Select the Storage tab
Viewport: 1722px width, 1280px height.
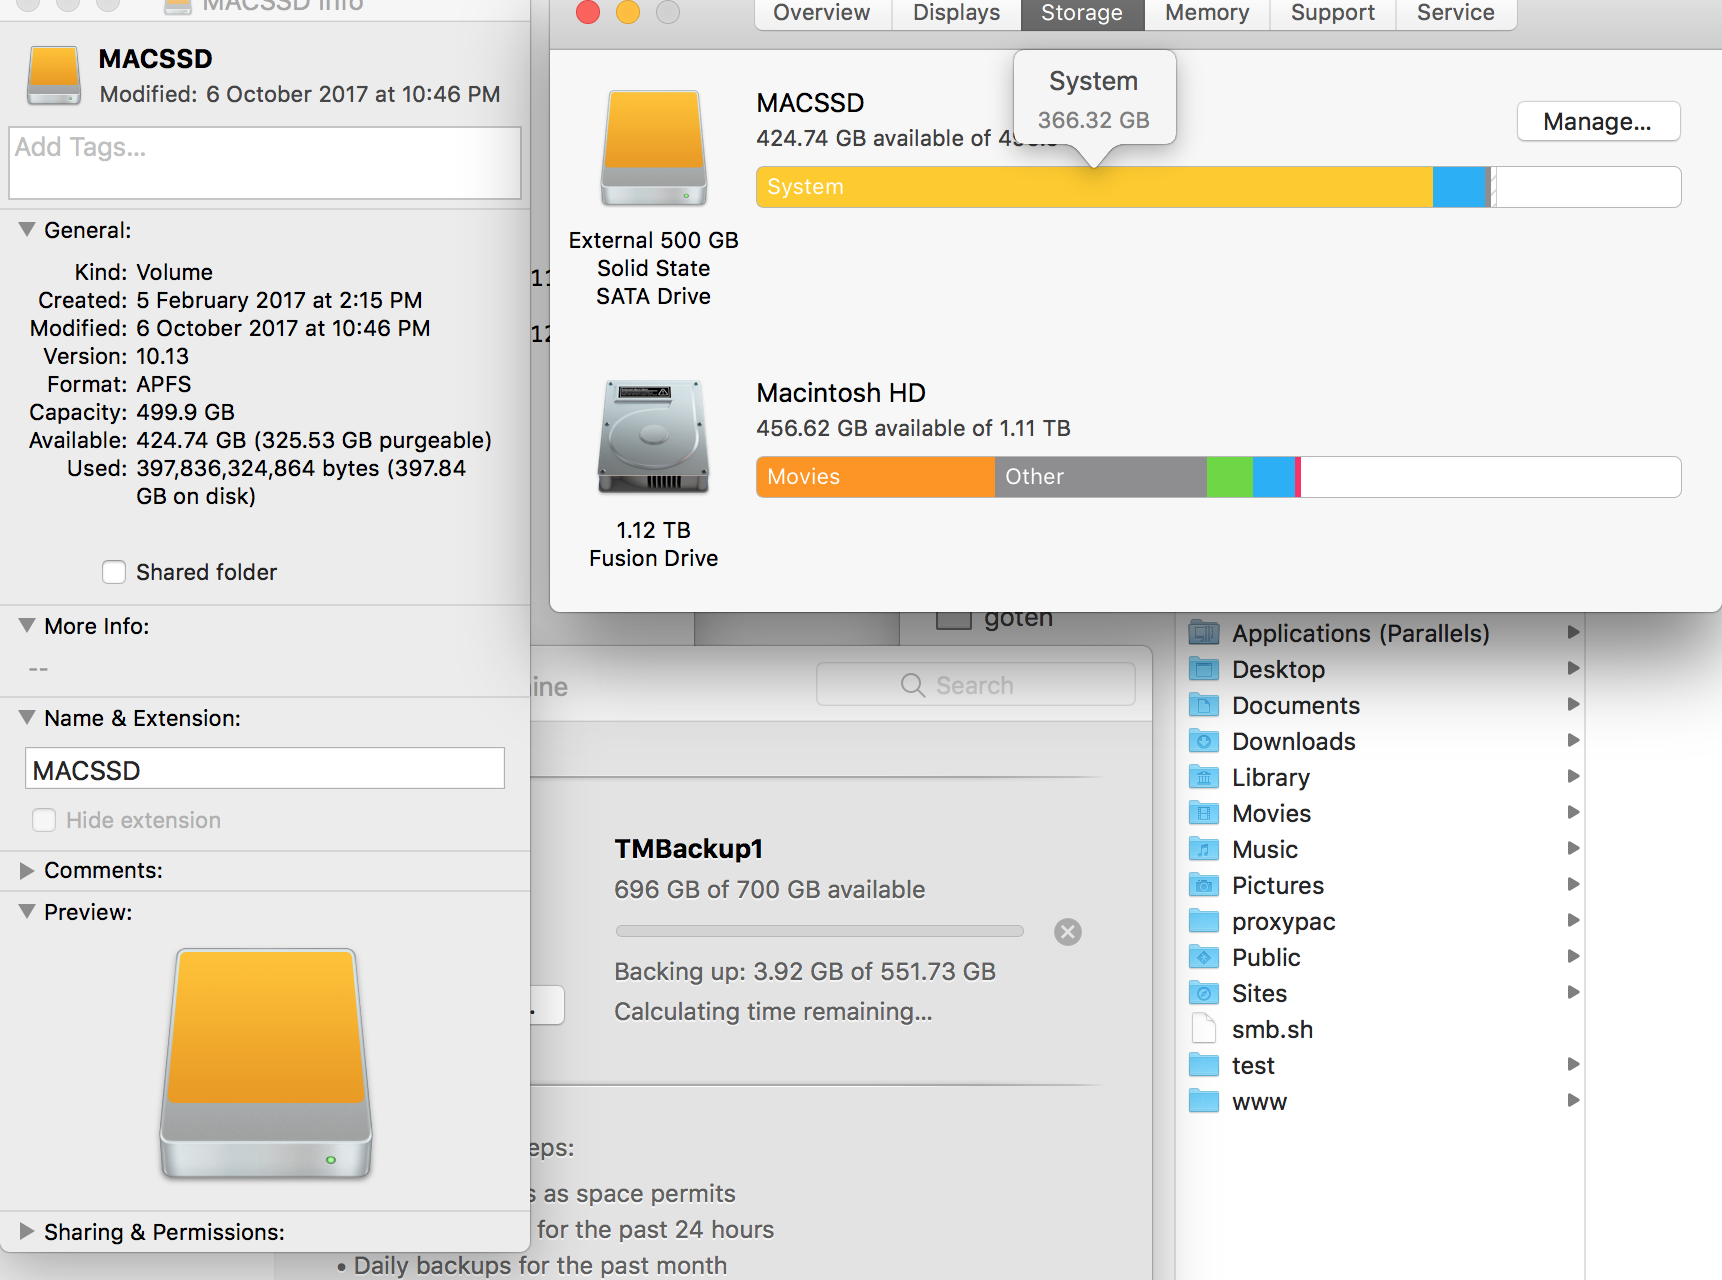(1082, 14)
